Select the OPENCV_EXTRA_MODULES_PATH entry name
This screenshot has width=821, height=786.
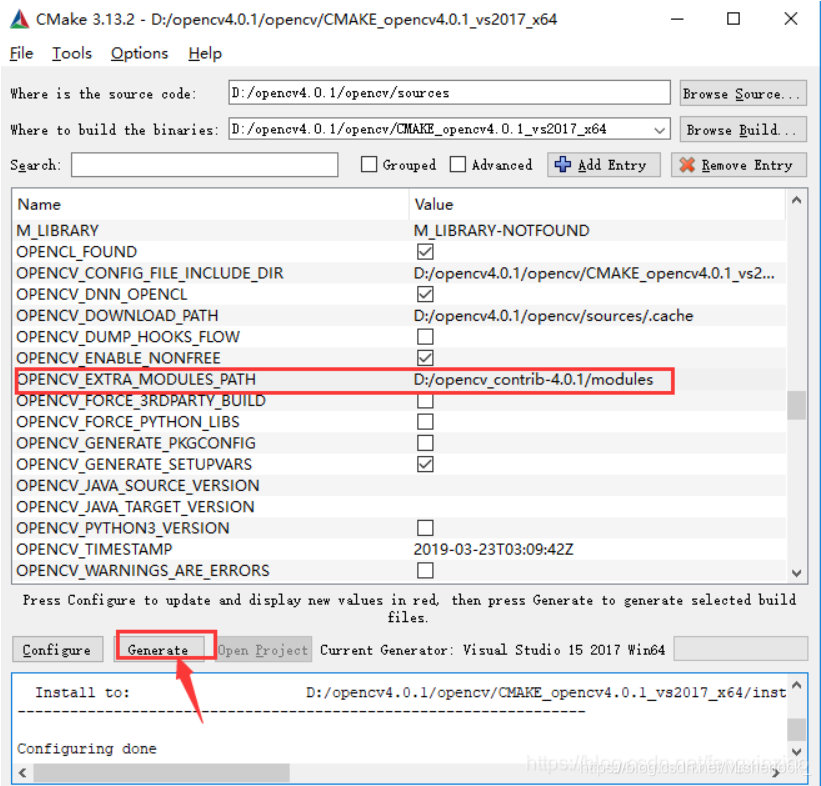(x=136, y=379)
